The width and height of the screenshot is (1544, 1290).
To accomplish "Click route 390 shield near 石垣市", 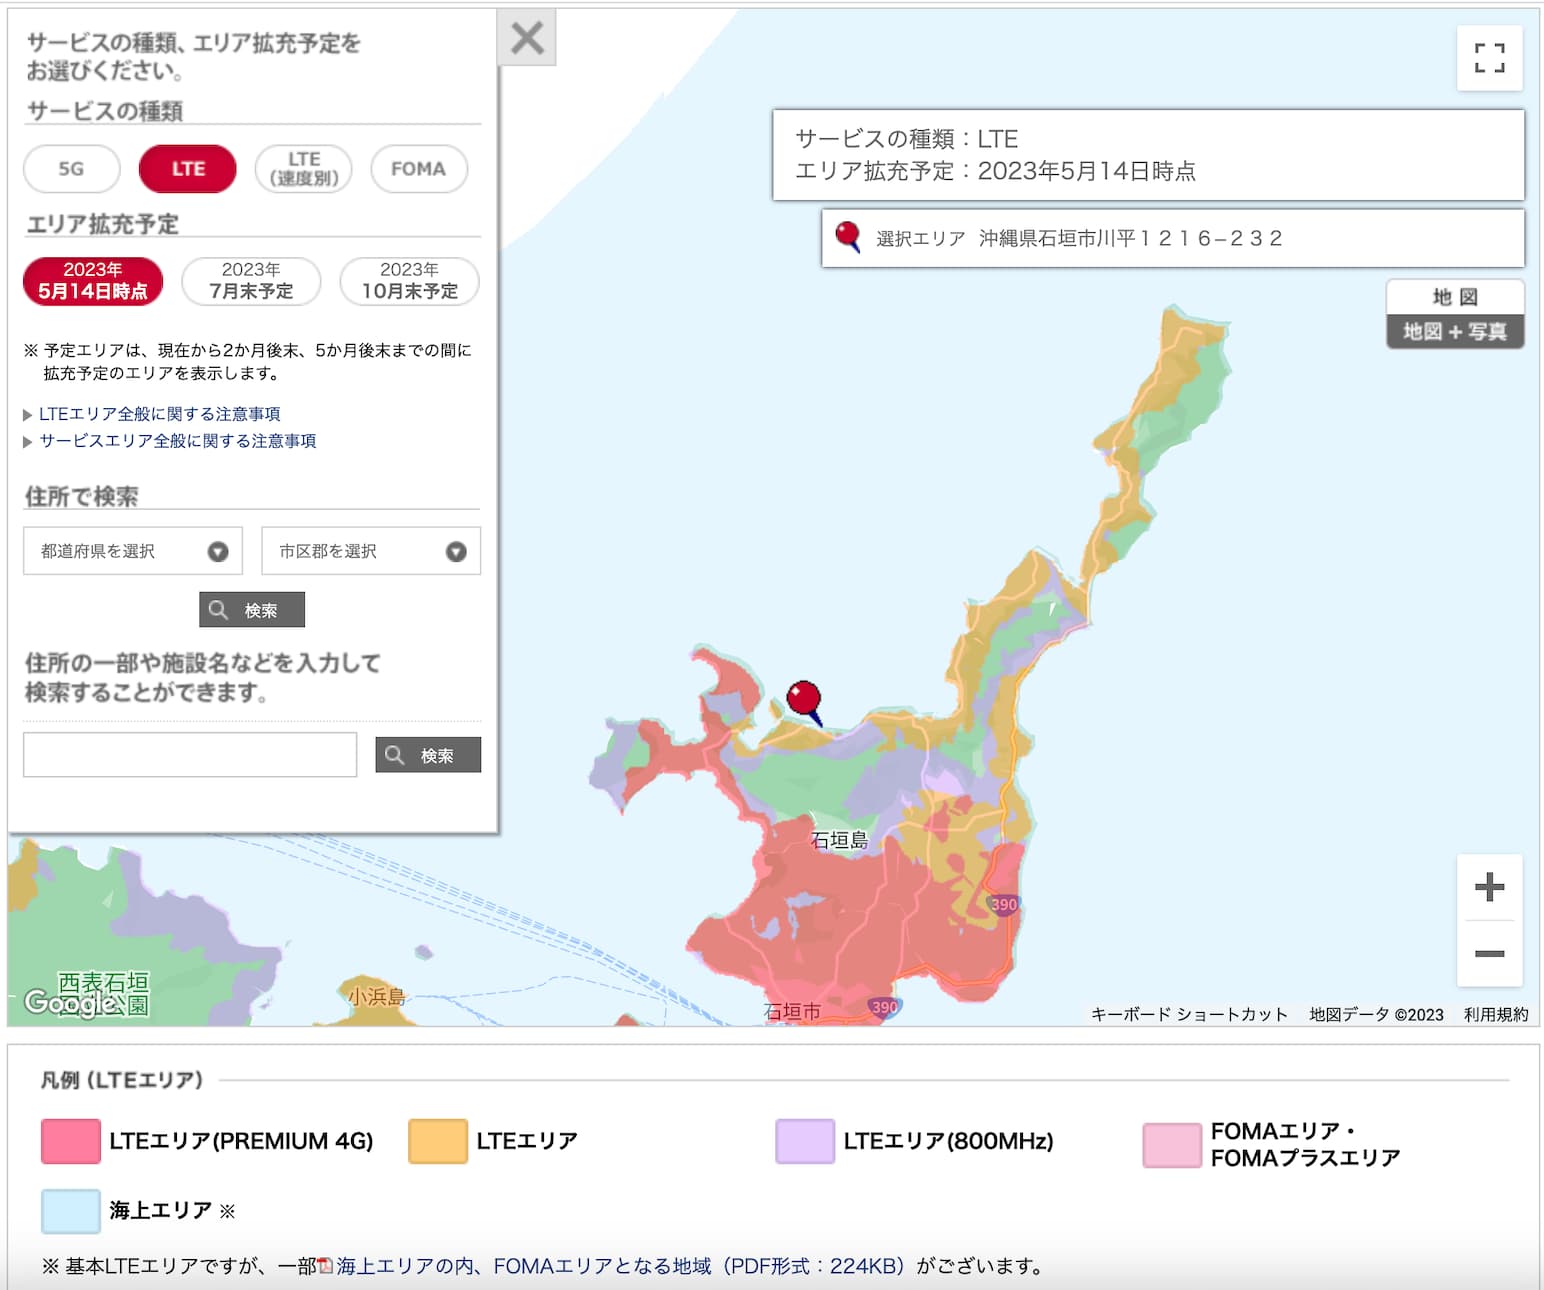I will coord(883,1007).
